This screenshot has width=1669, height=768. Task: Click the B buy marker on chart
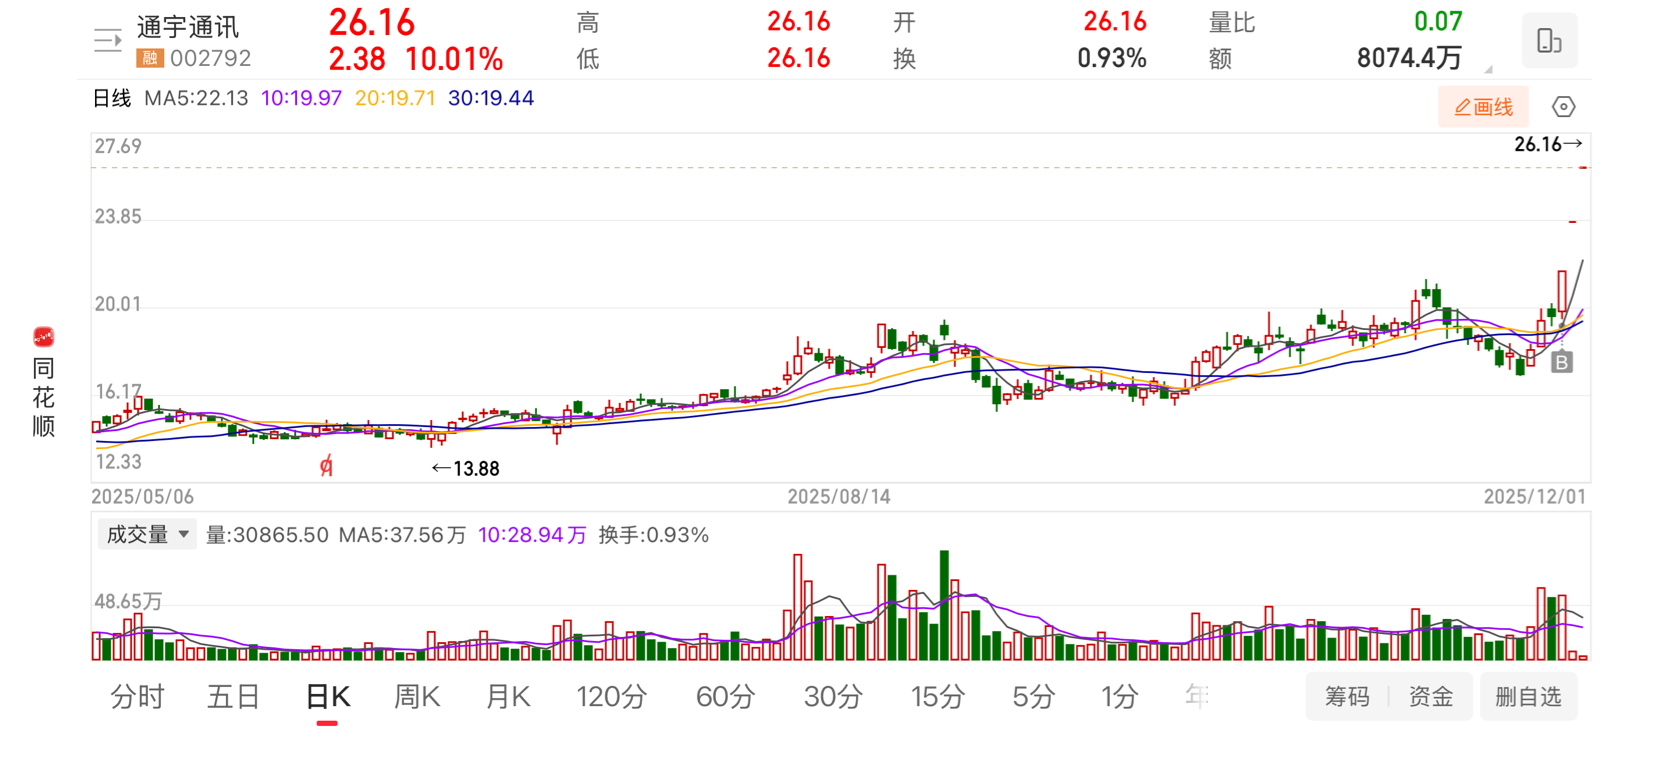point(1562,362)
